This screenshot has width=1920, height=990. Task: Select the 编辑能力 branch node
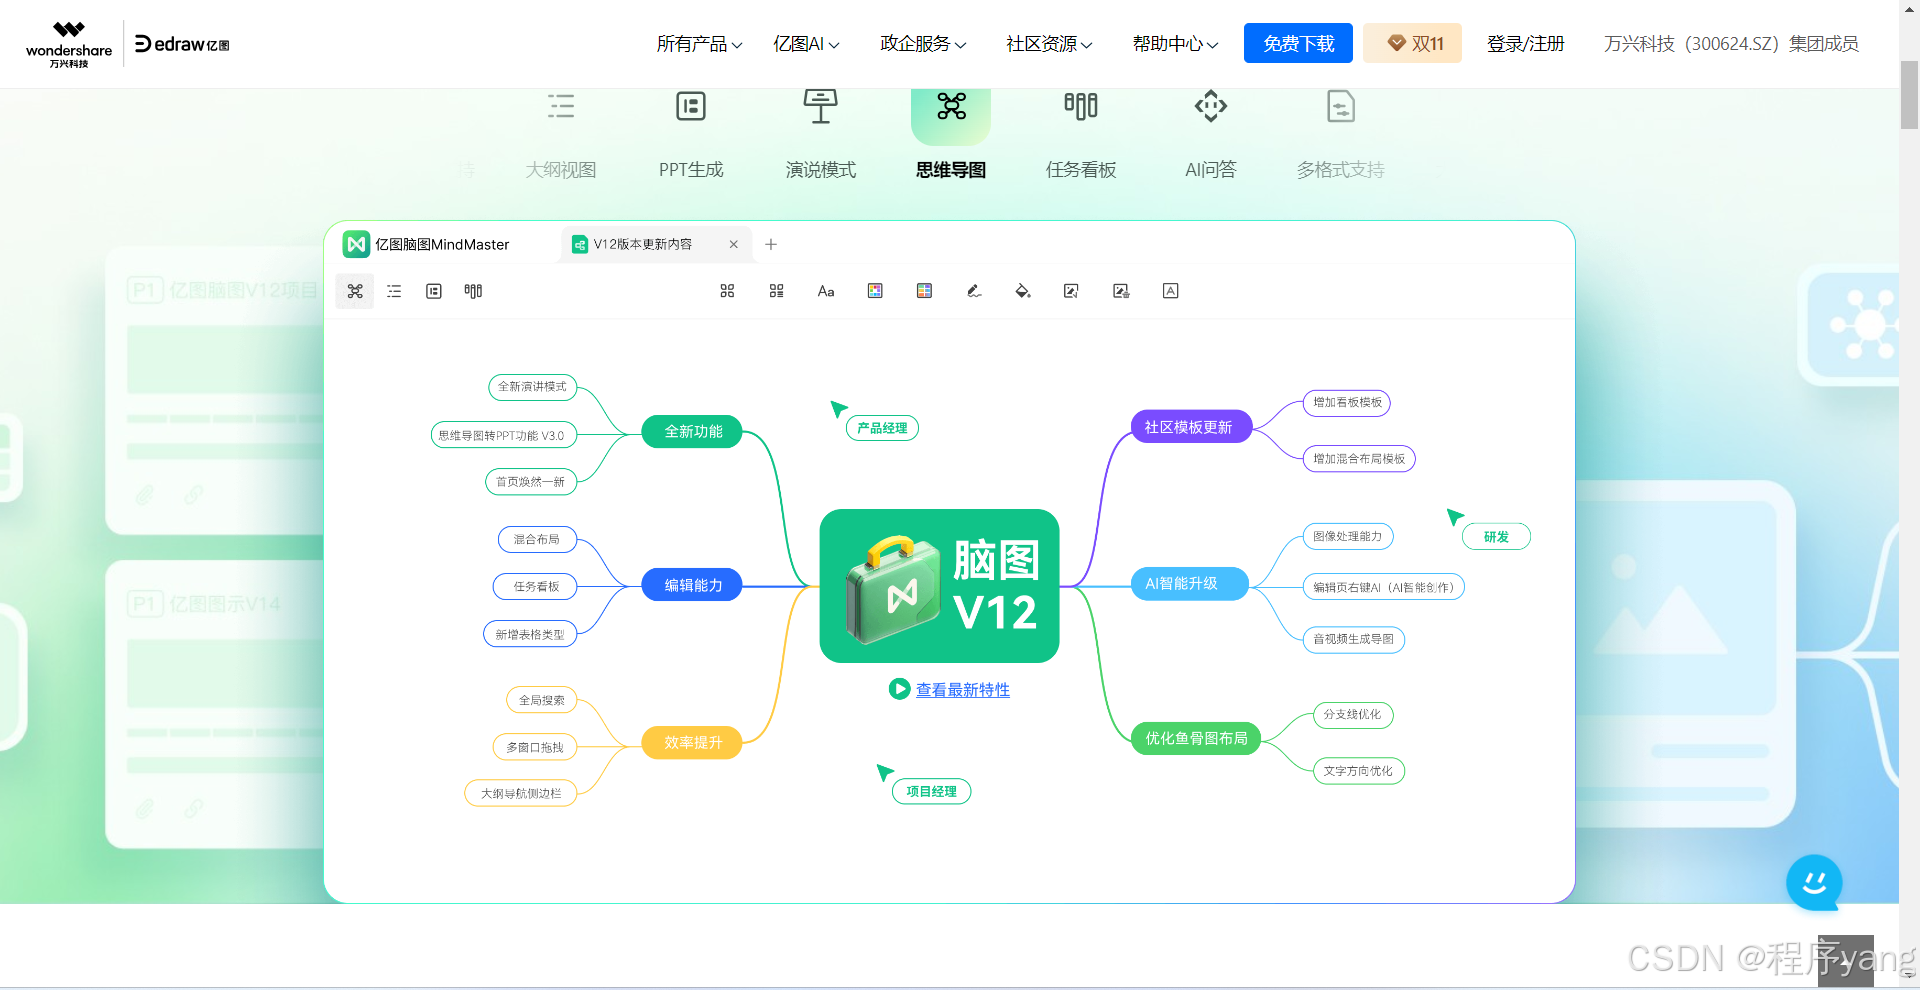click(x=693, y=585)
